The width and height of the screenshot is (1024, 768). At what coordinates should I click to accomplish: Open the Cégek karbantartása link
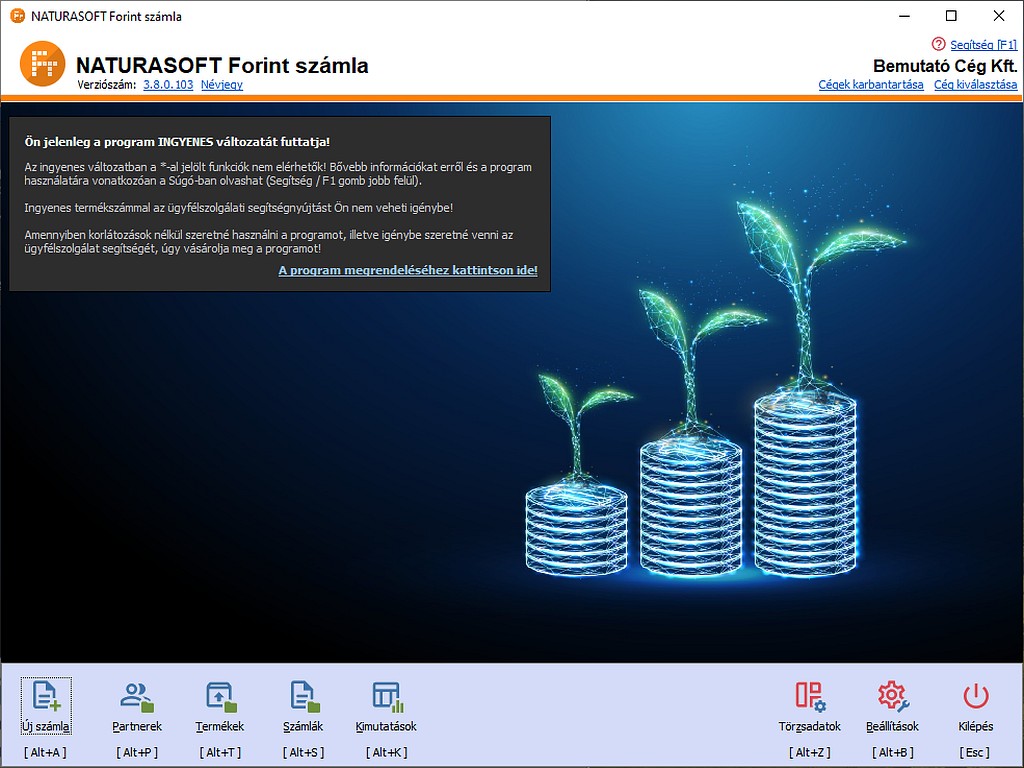pos(870,85)
